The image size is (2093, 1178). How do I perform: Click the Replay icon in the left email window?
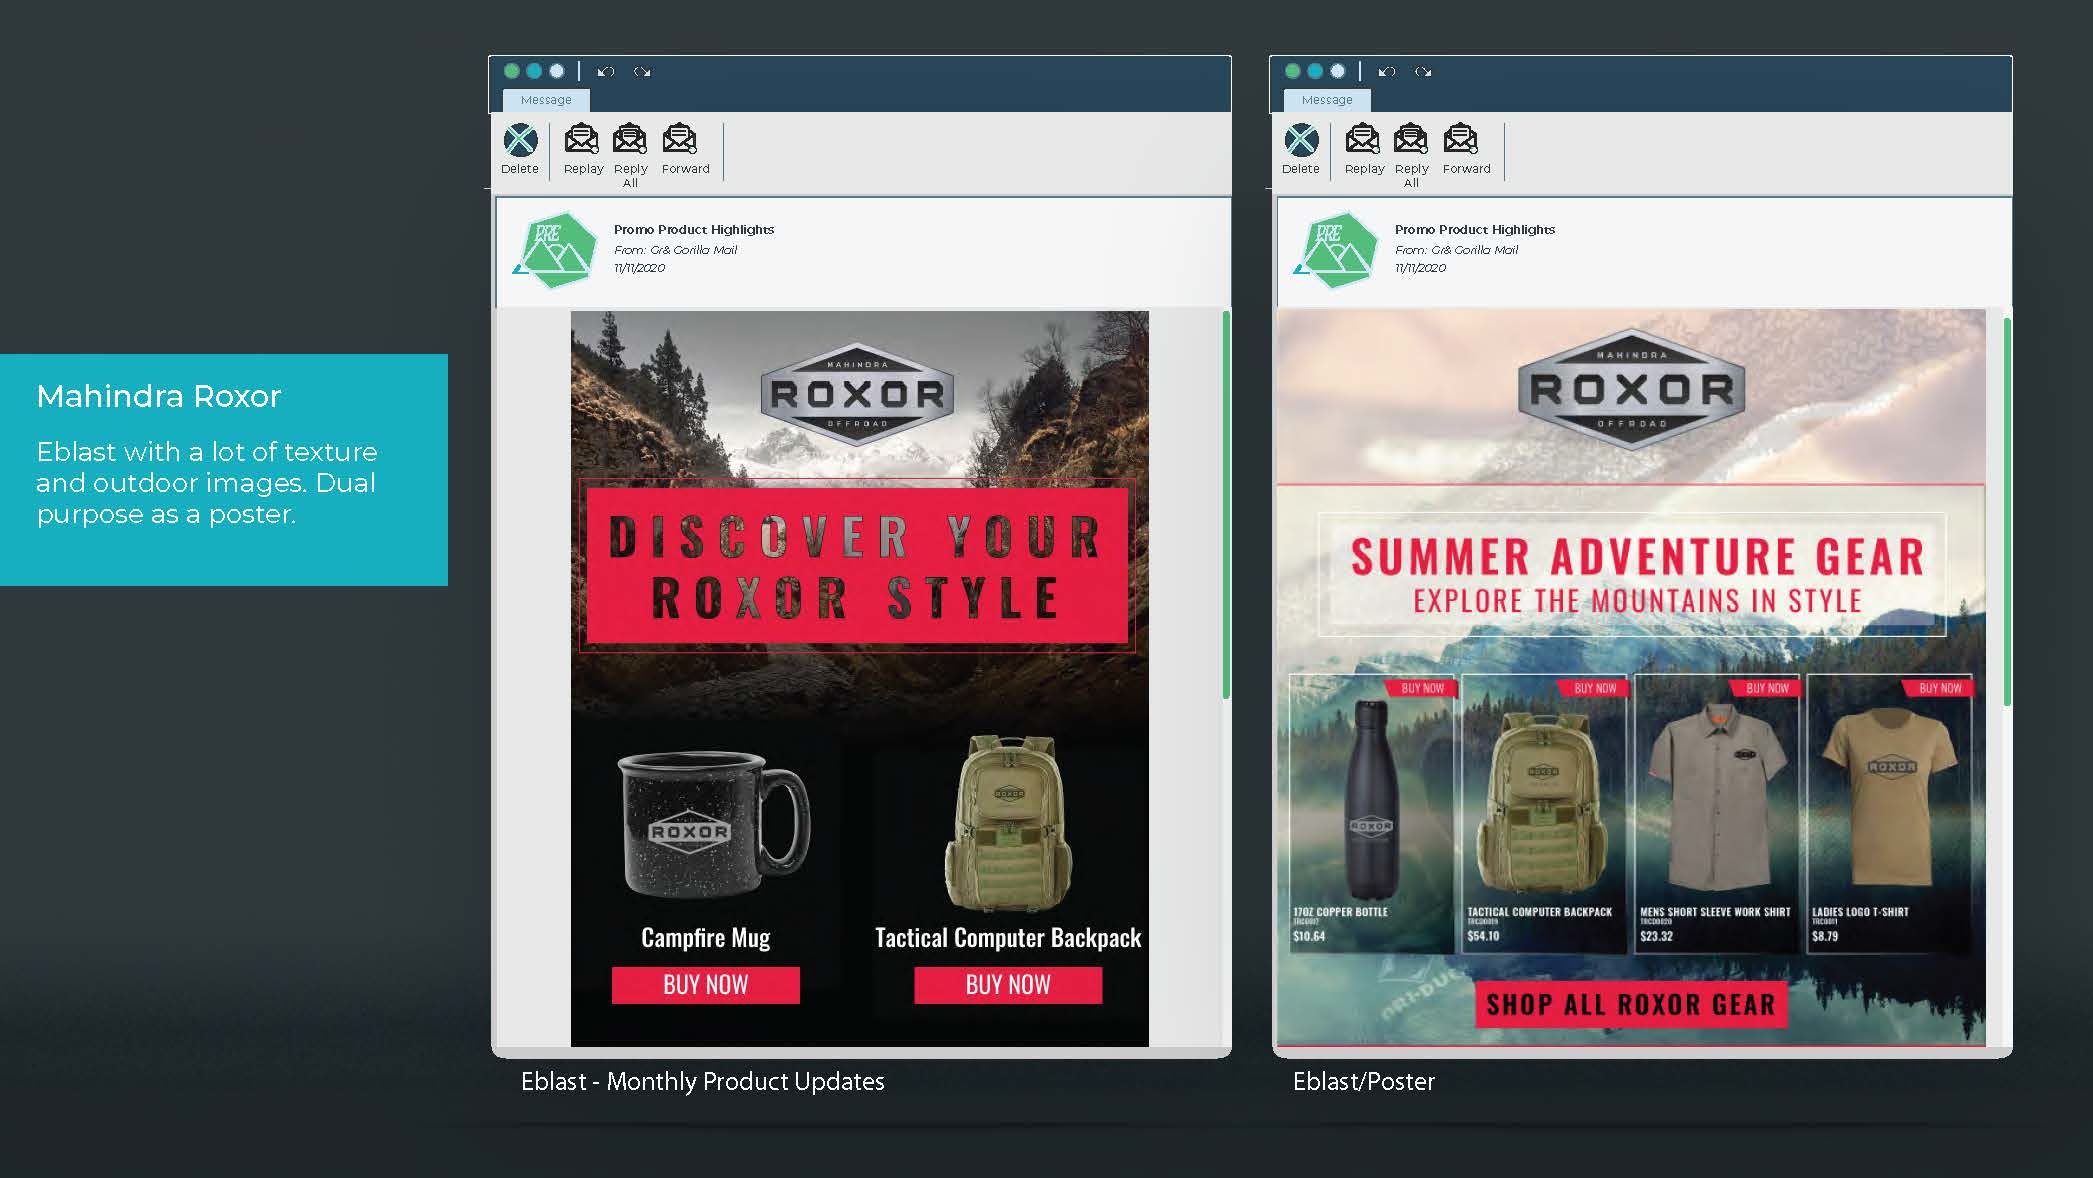point(582,139)
